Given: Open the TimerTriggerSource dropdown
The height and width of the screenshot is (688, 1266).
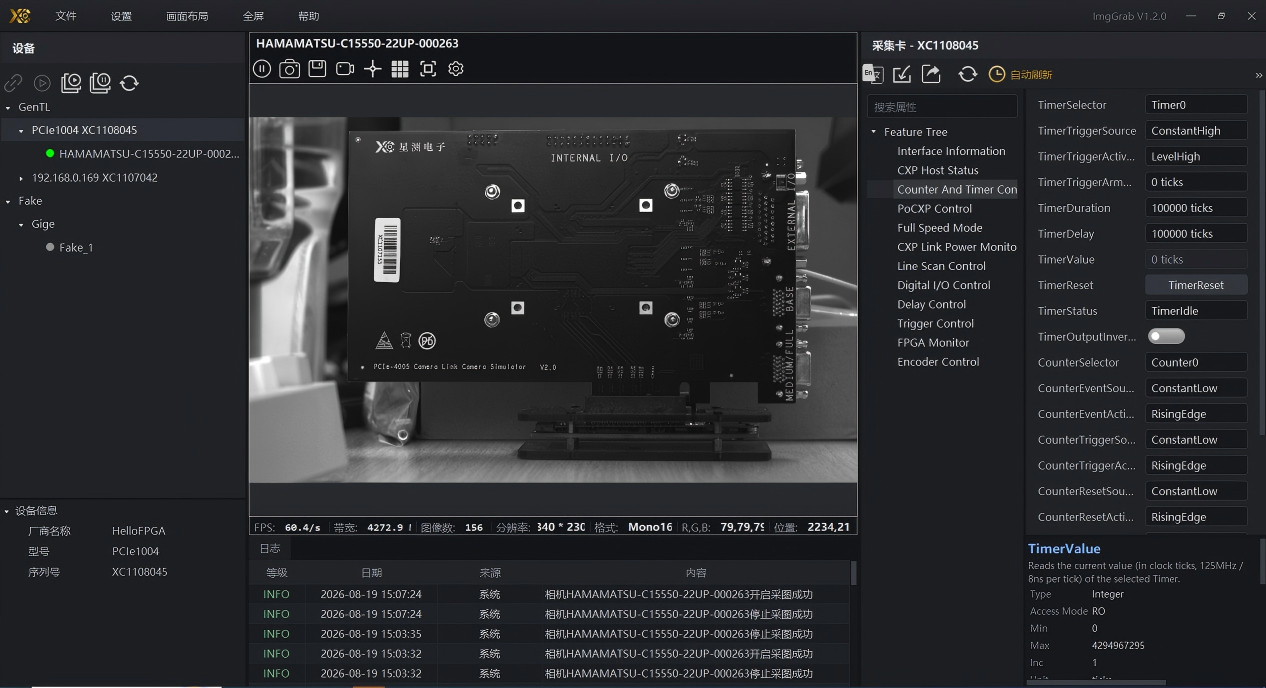Looking at the screenshot, I should (1196, 131).
